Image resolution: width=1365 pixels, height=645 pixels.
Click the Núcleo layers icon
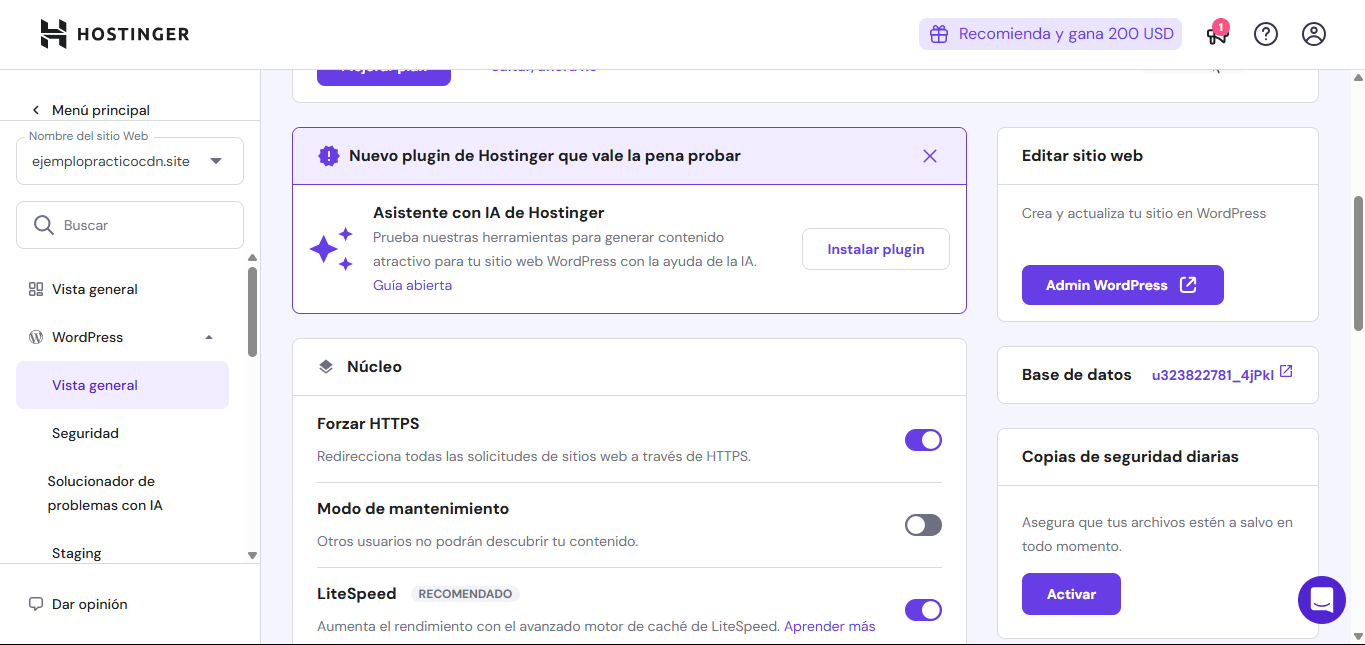point(326,367)
